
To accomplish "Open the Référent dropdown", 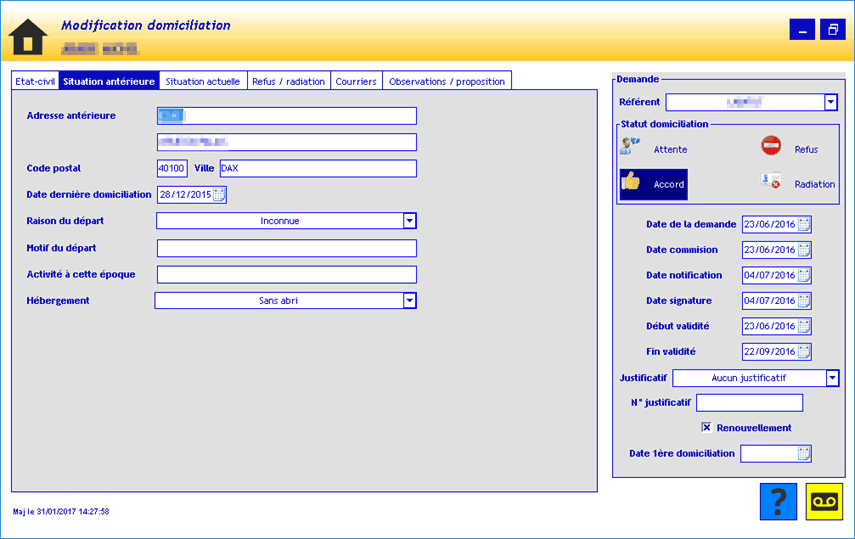I will pos(830,102).
